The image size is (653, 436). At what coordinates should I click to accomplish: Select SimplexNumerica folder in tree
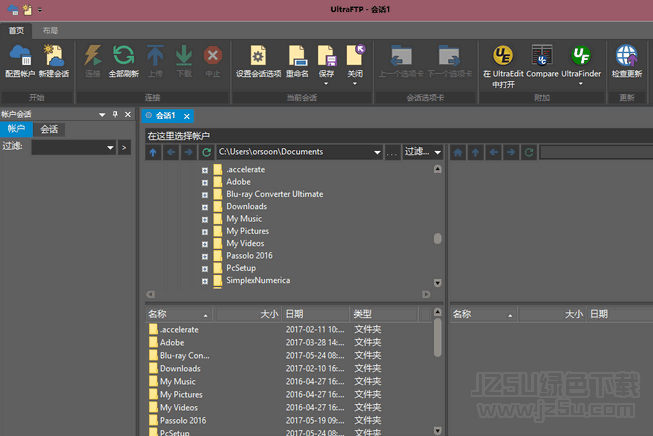(x=258, y=281)
